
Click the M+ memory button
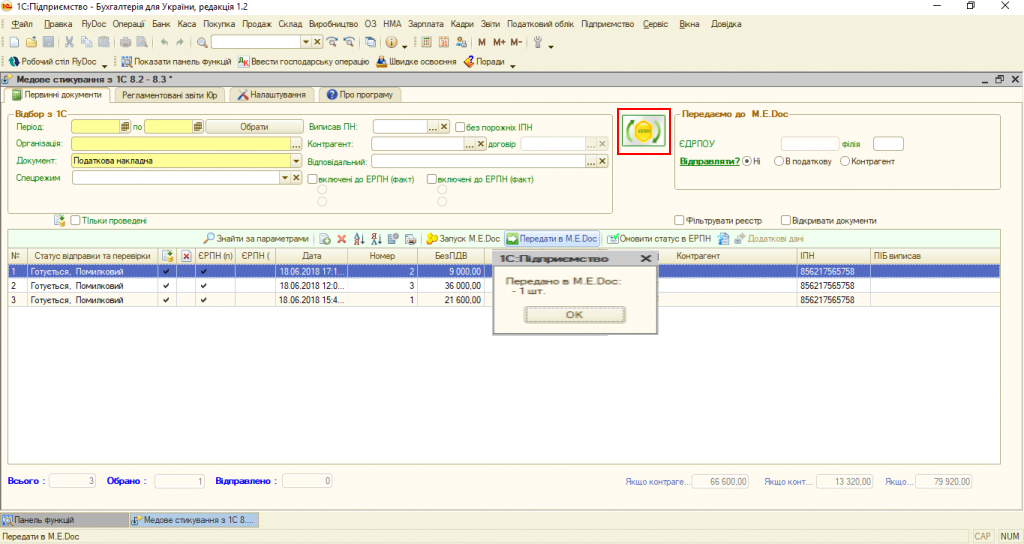tap(500, 42)
